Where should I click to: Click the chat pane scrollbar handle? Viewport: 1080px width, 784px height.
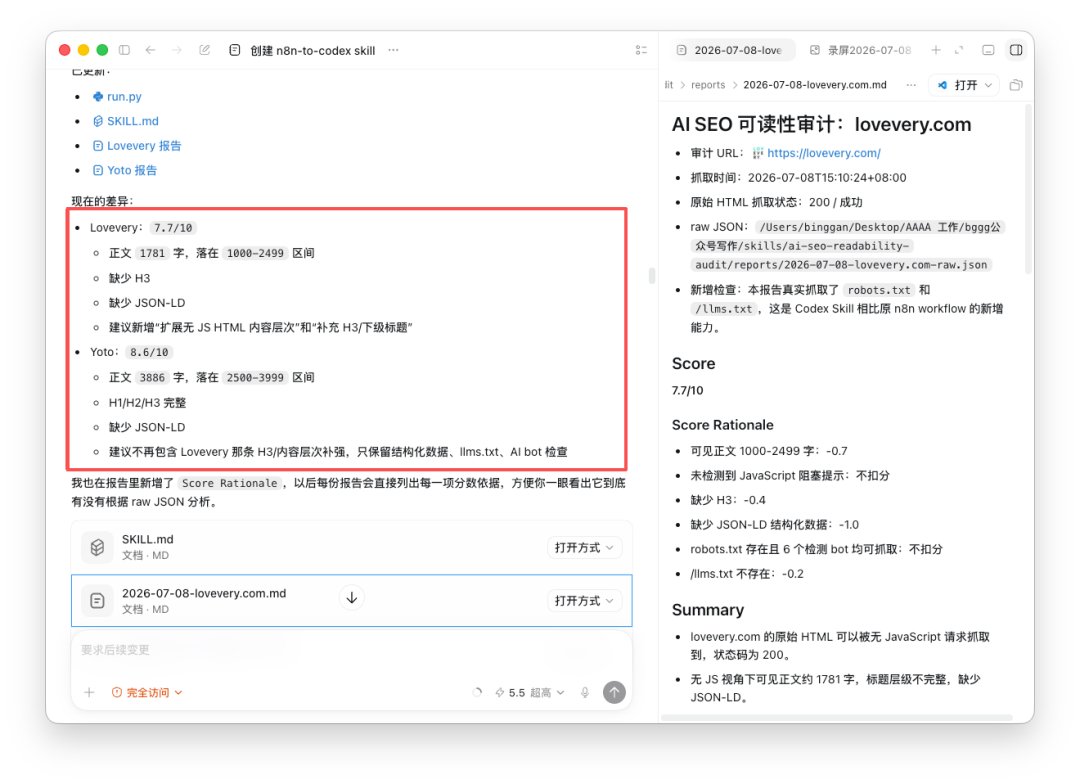click(x=652, y=276)
